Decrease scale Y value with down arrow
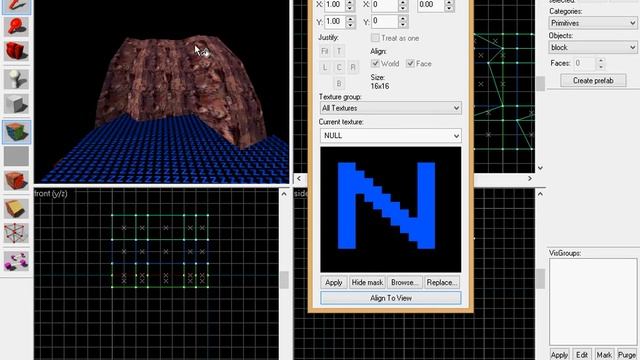The image size is (640, 360). point(350,24)
